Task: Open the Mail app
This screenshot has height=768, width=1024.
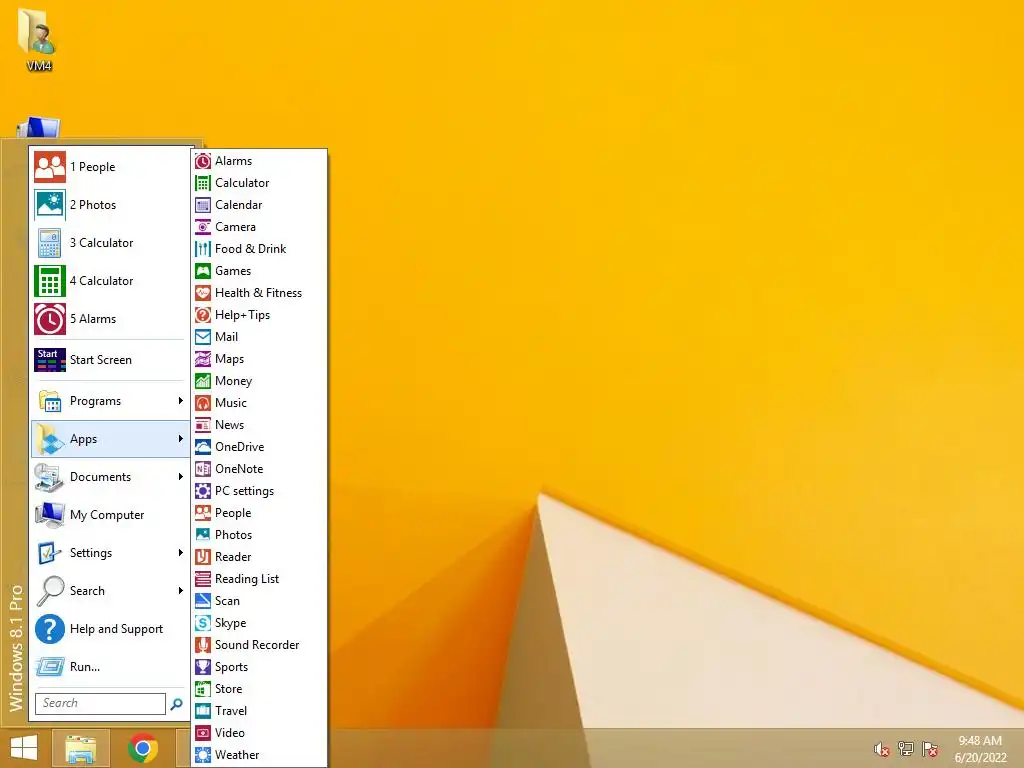Action: (259, 337)
